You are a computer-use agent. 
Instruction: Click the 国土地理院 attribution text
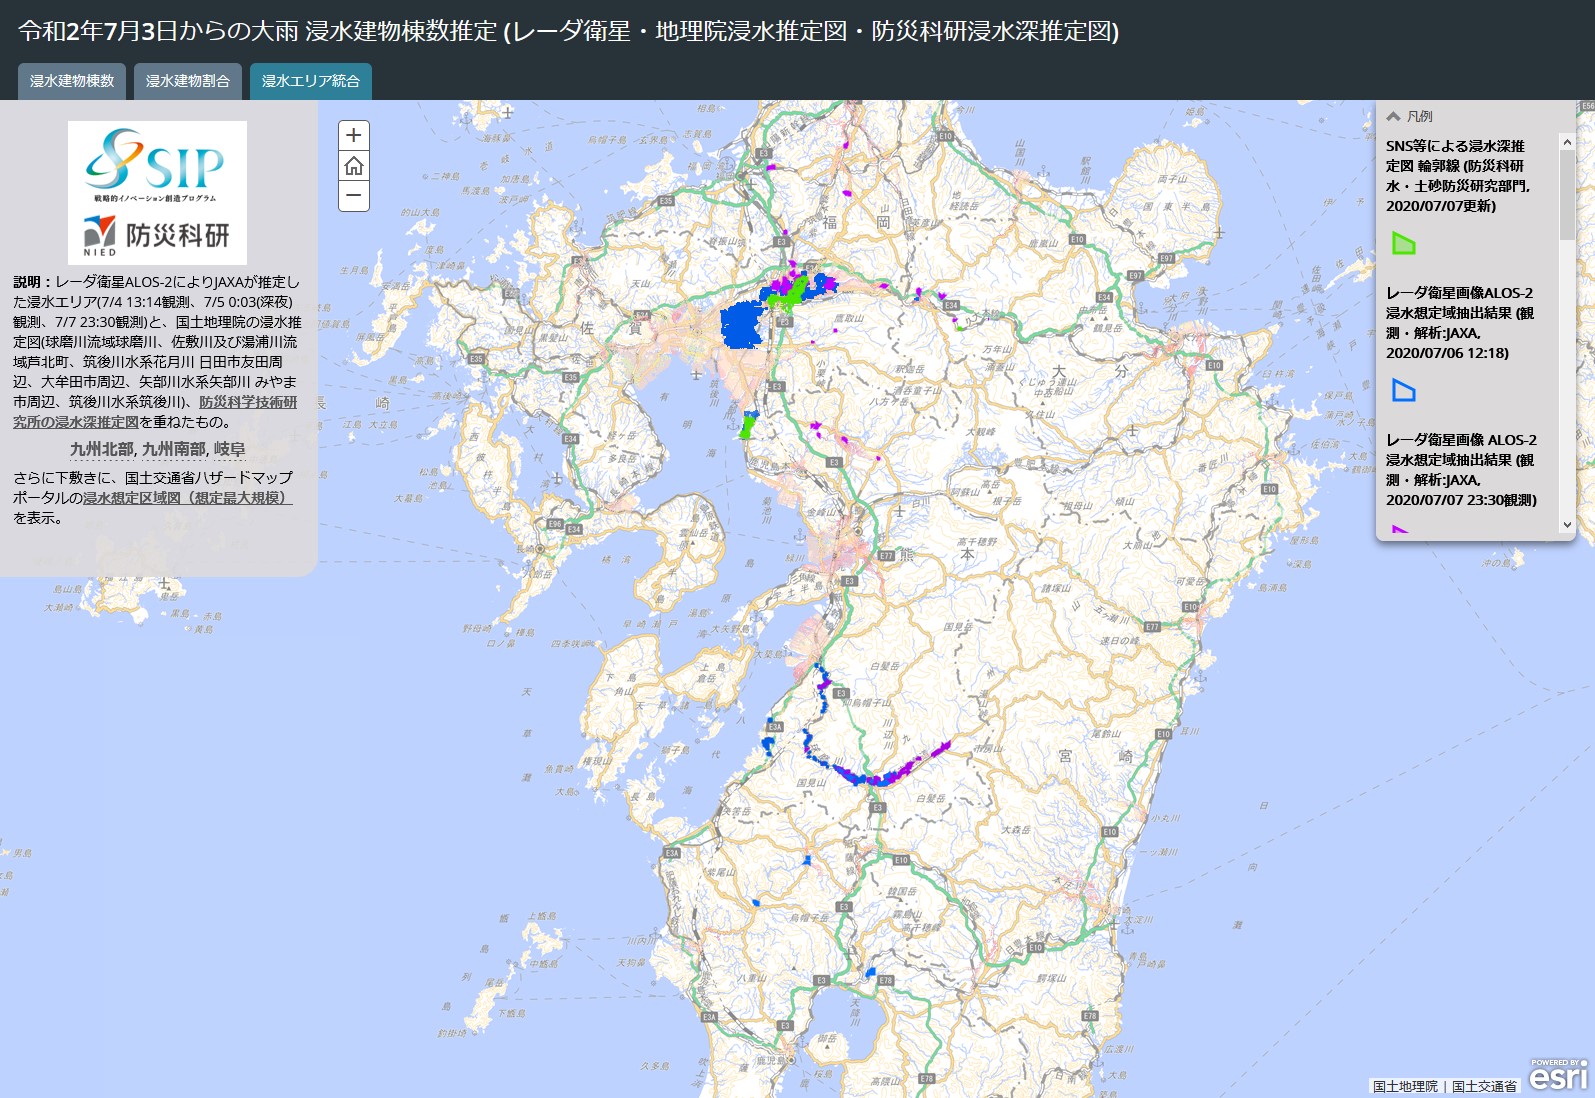1404,1086
